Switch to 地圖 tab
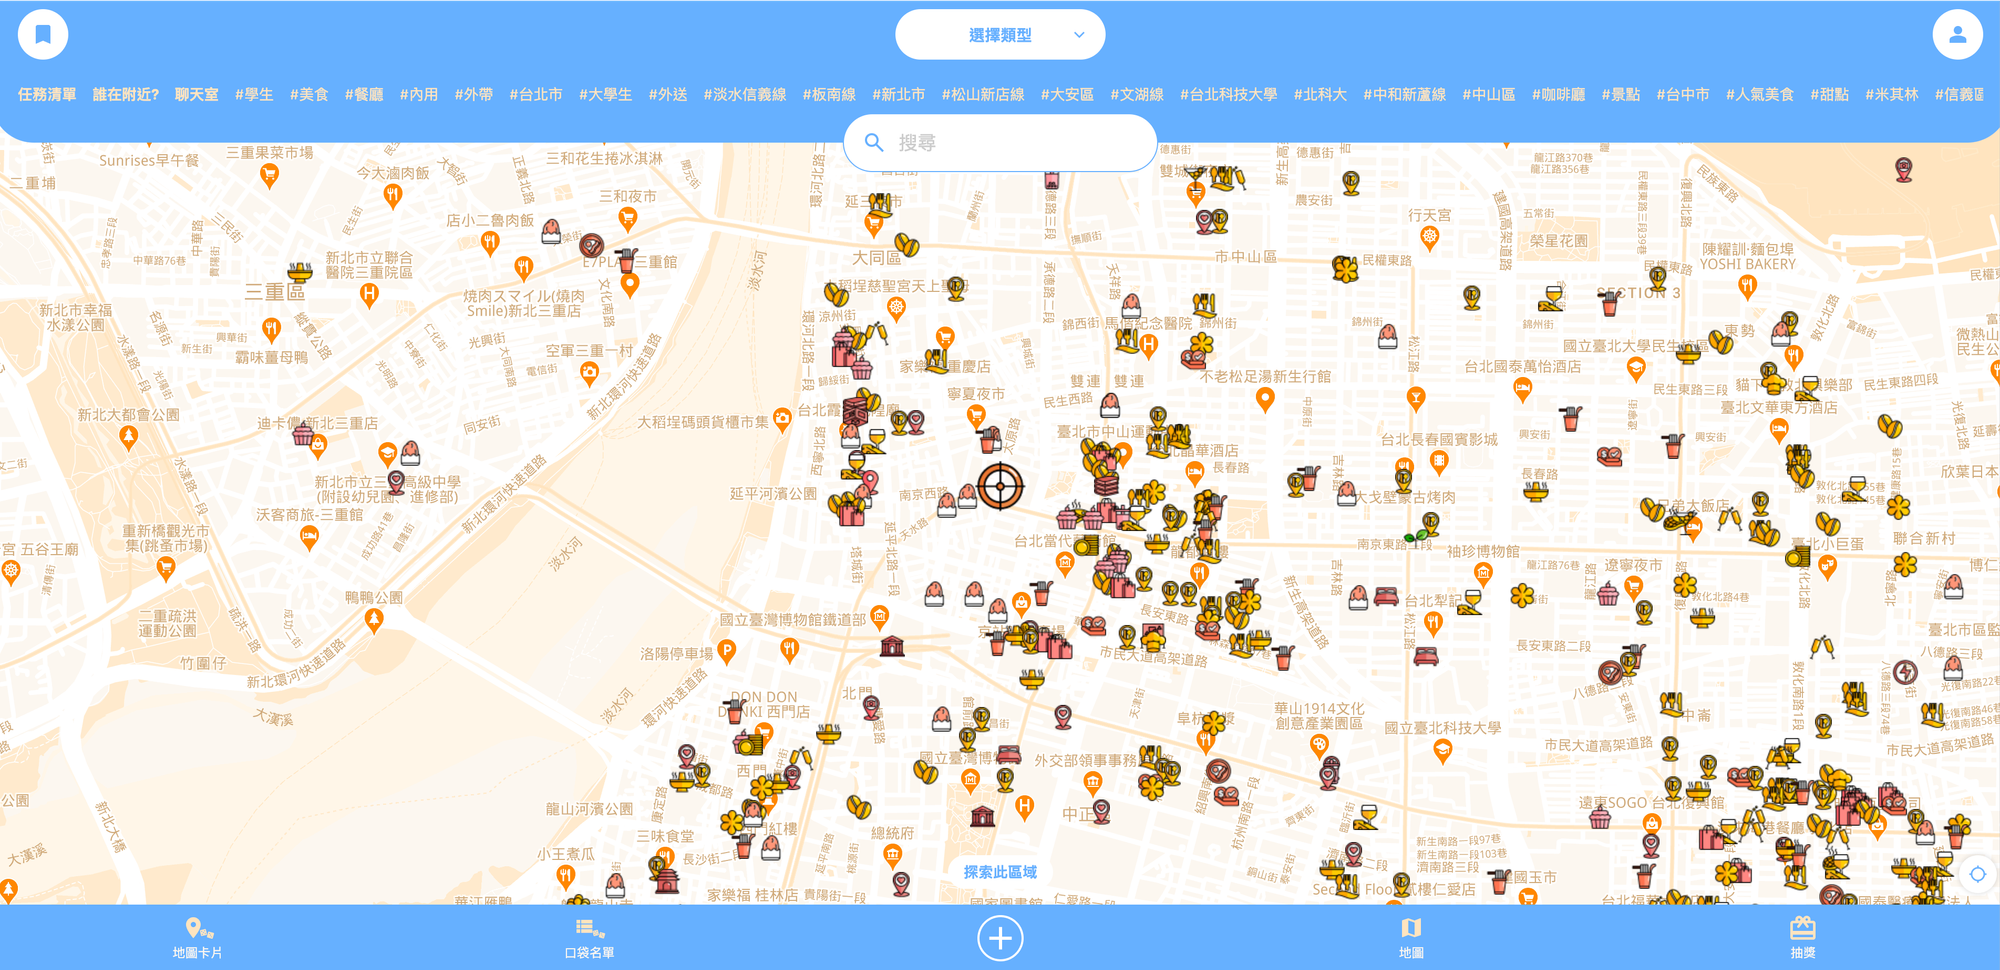 click(x=1411, y=938)
